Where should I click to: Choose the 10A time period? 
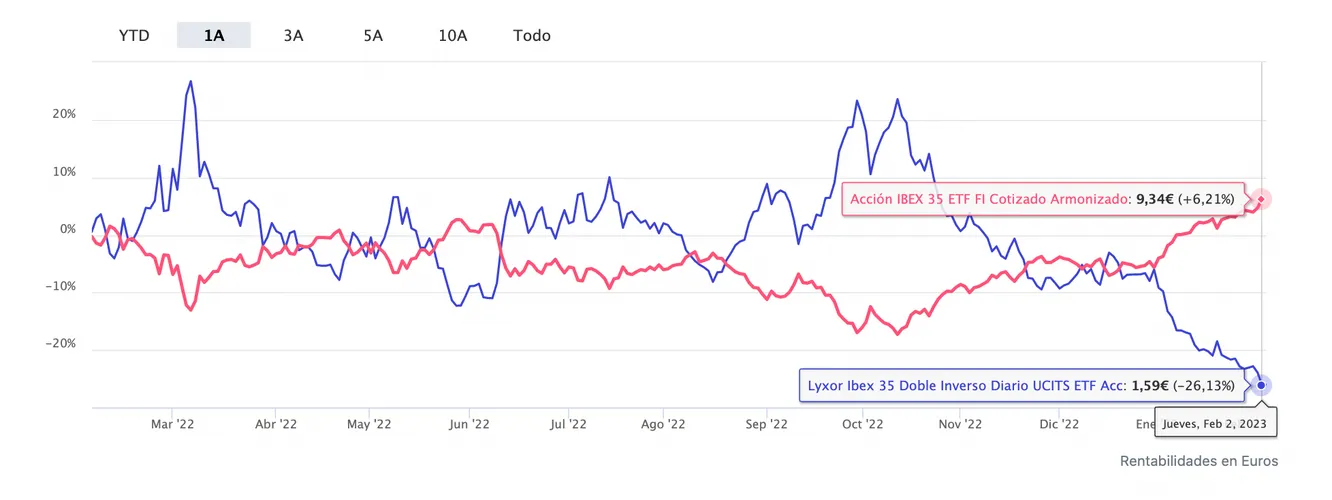452,35
